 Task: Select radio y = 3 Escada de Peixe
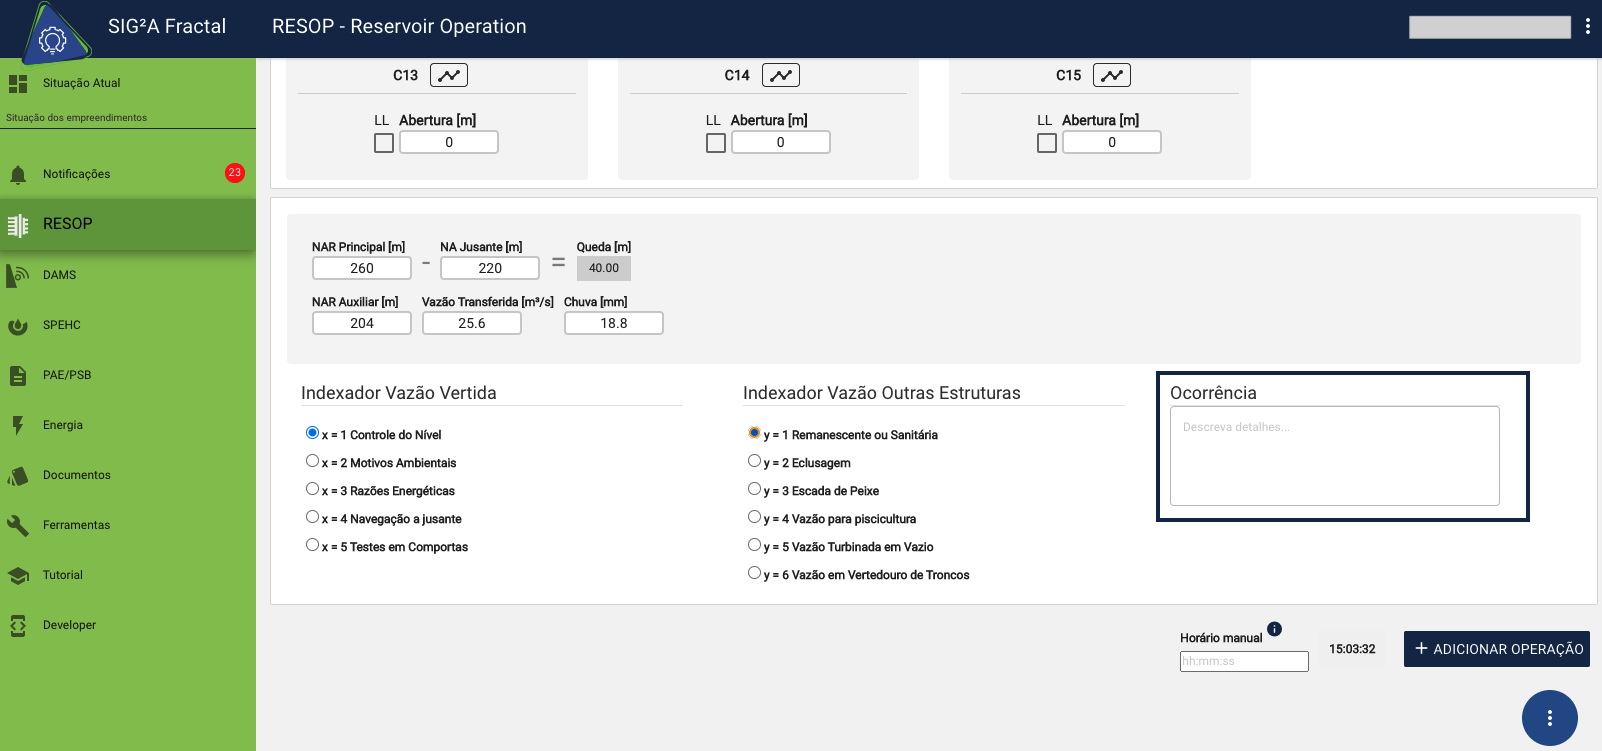(x=754, y=489)
